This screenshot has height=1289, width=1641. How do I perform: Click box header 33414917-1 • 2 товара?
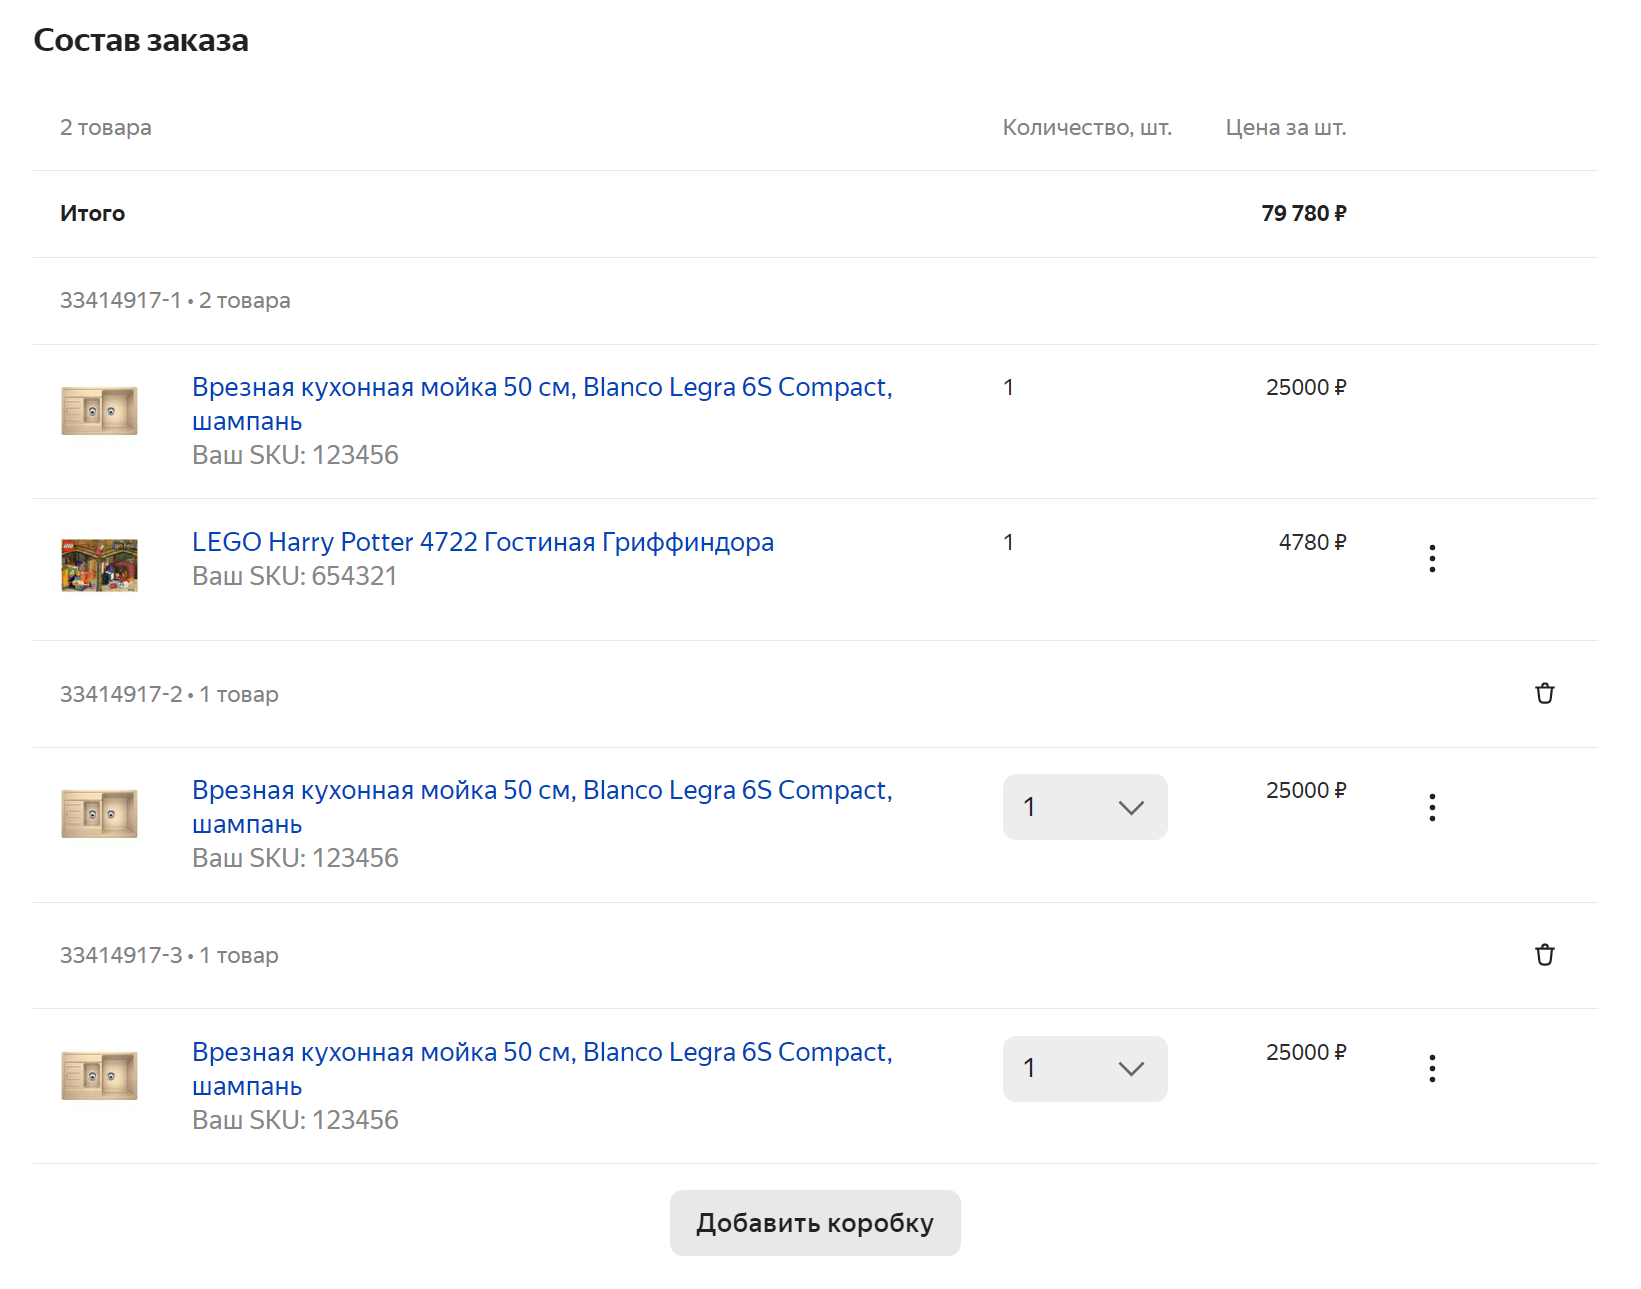(175, 301)
